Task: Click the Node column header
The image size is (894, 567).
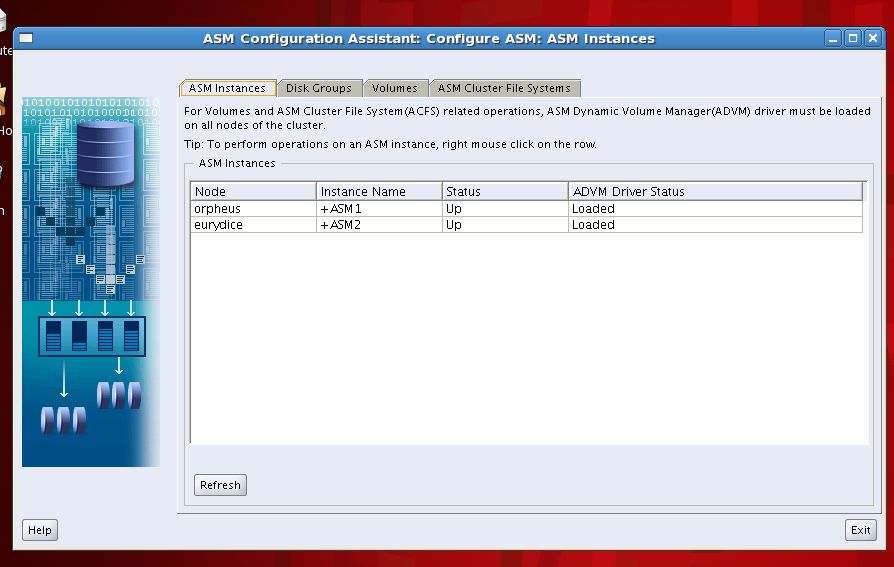Action: (254, 191)
